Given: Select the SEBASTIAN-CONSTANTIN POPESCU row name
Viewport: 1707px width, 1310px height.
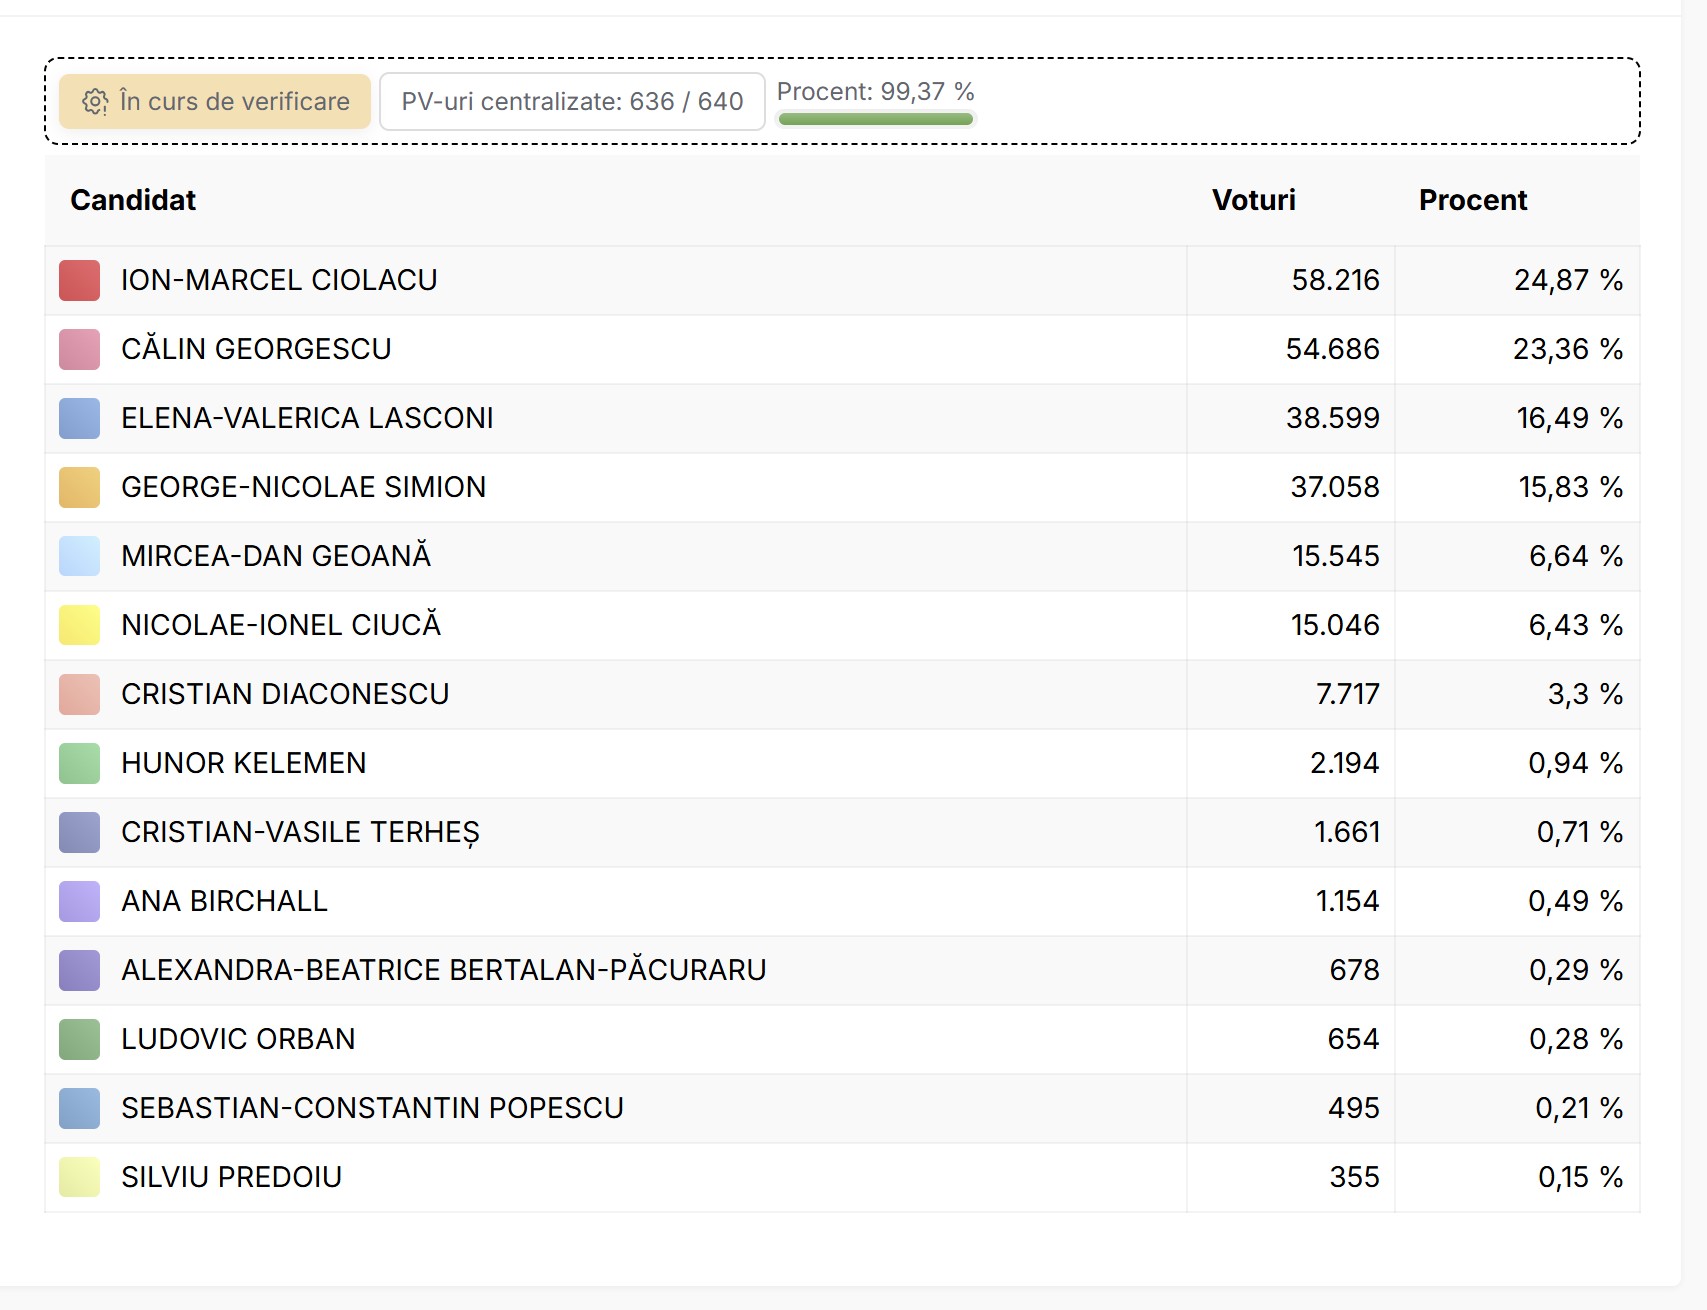Looking at the screenshot, I should point(372,1108).
